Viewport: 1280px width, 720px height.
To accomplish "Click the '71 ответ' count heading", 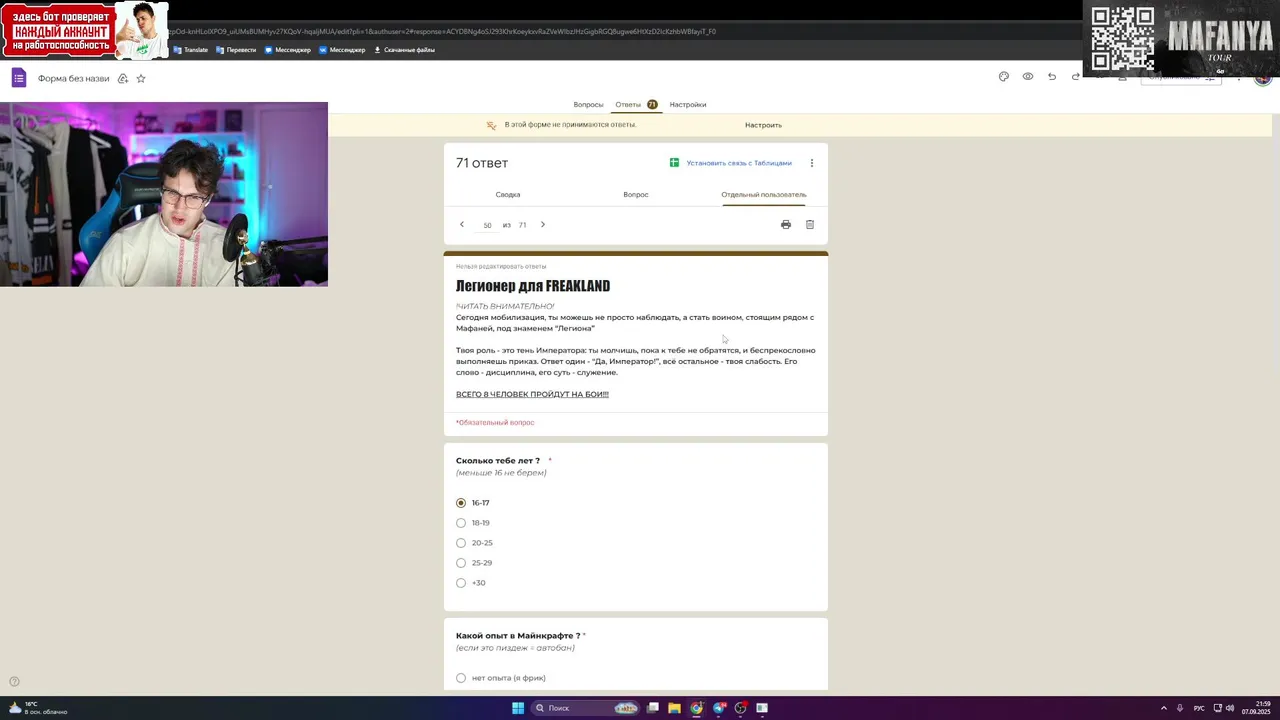I will (482, 163).
